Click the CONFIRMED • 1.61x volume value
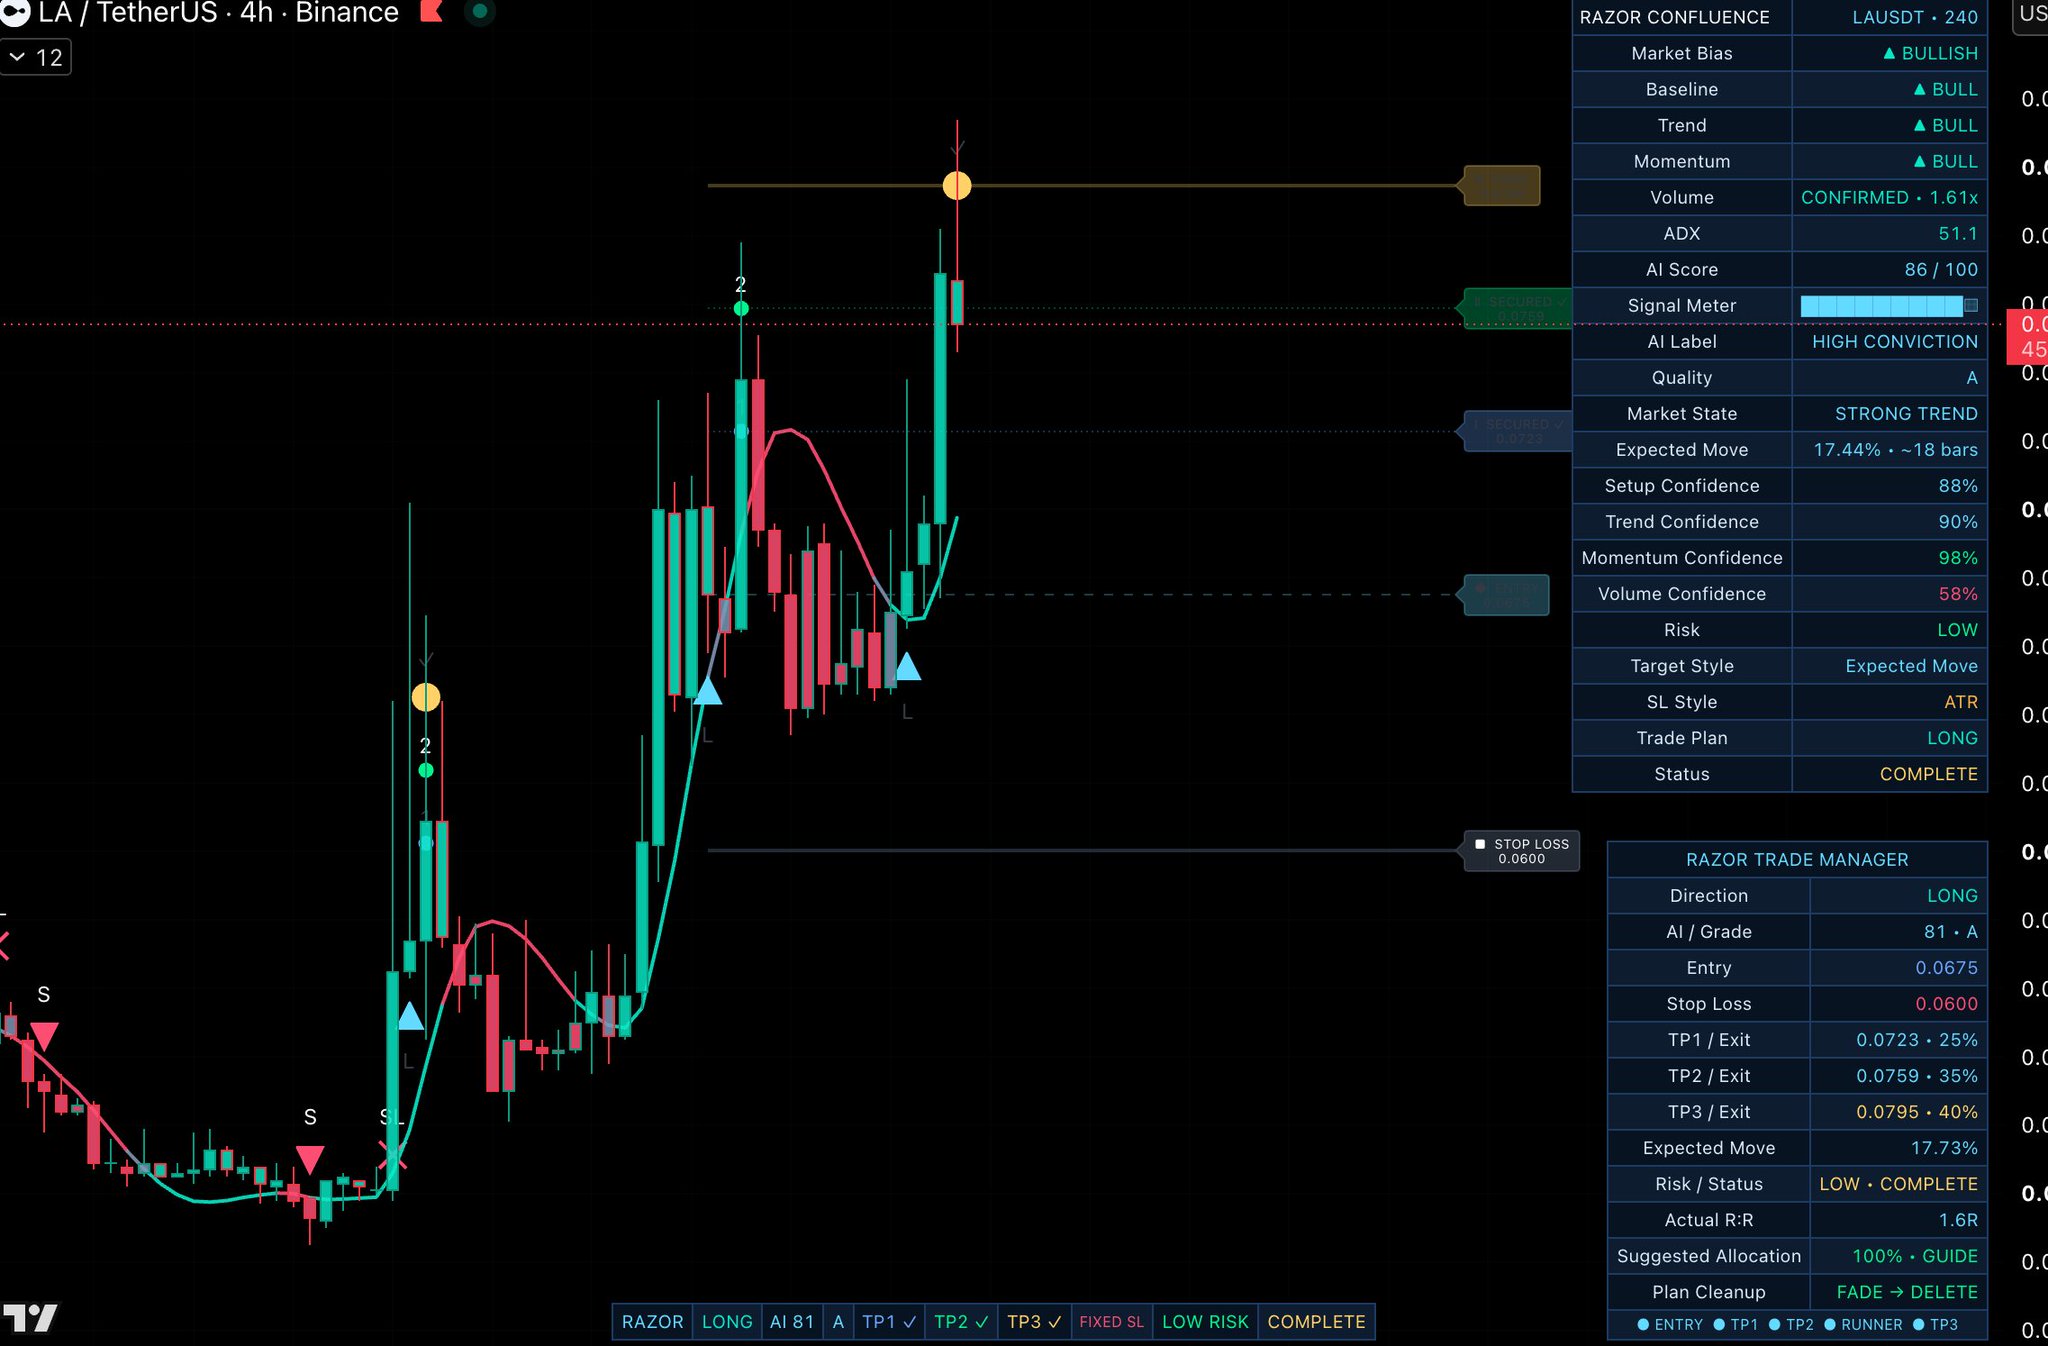Image resolution: width=2048 pixels, height=1346 pixels. point(1889,197)
